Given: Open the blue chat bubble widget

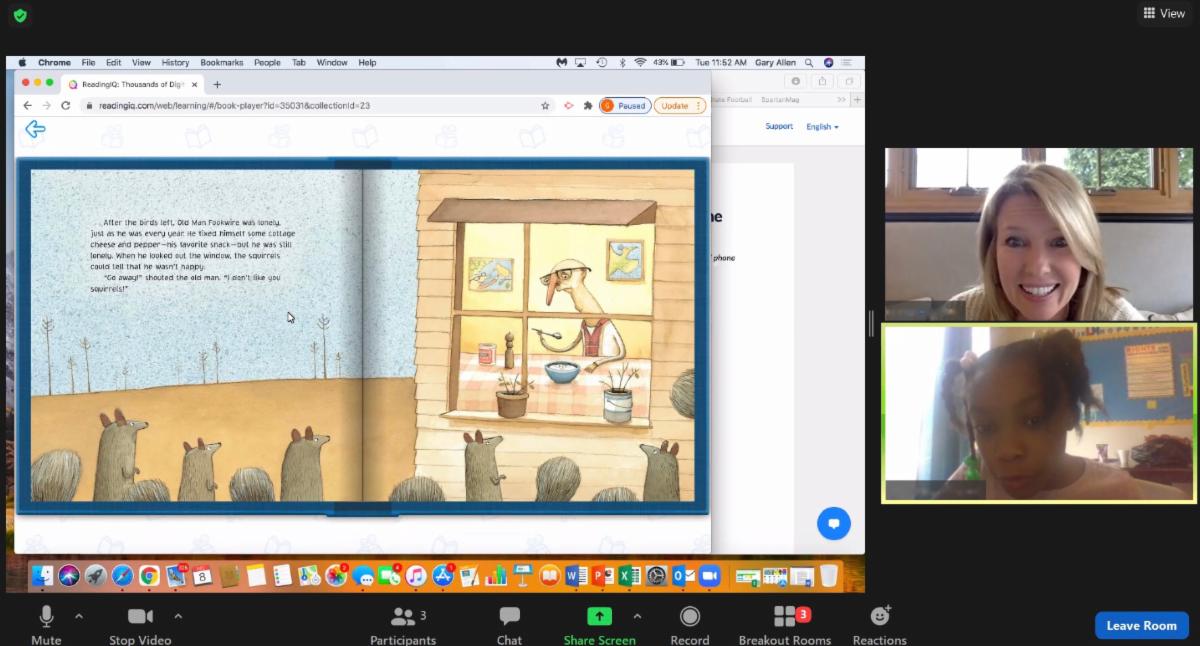Looking at the screenshot, I should click(x=833, y=523).
